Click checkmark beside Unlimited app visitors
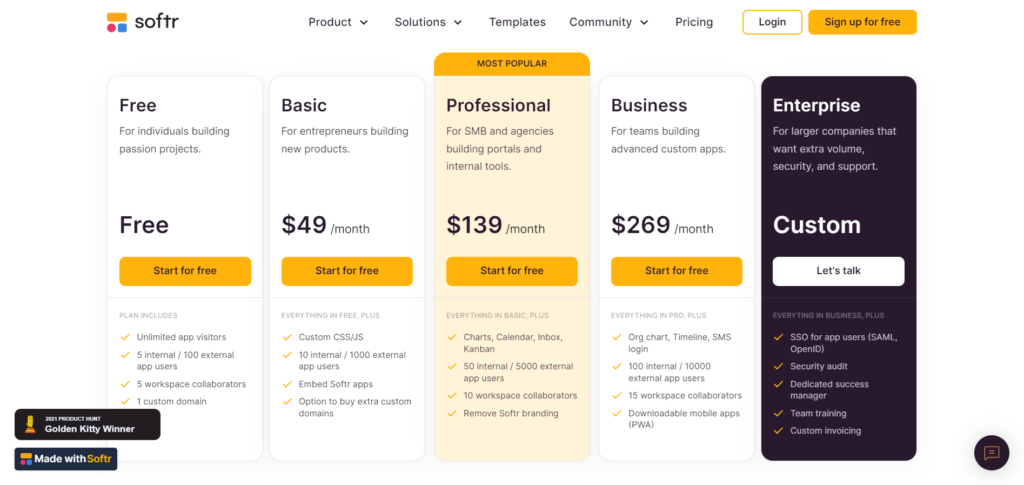Image resolution: width=1024 pixels, height=485 pixels. pyautogui.click(x=125, y=337)
